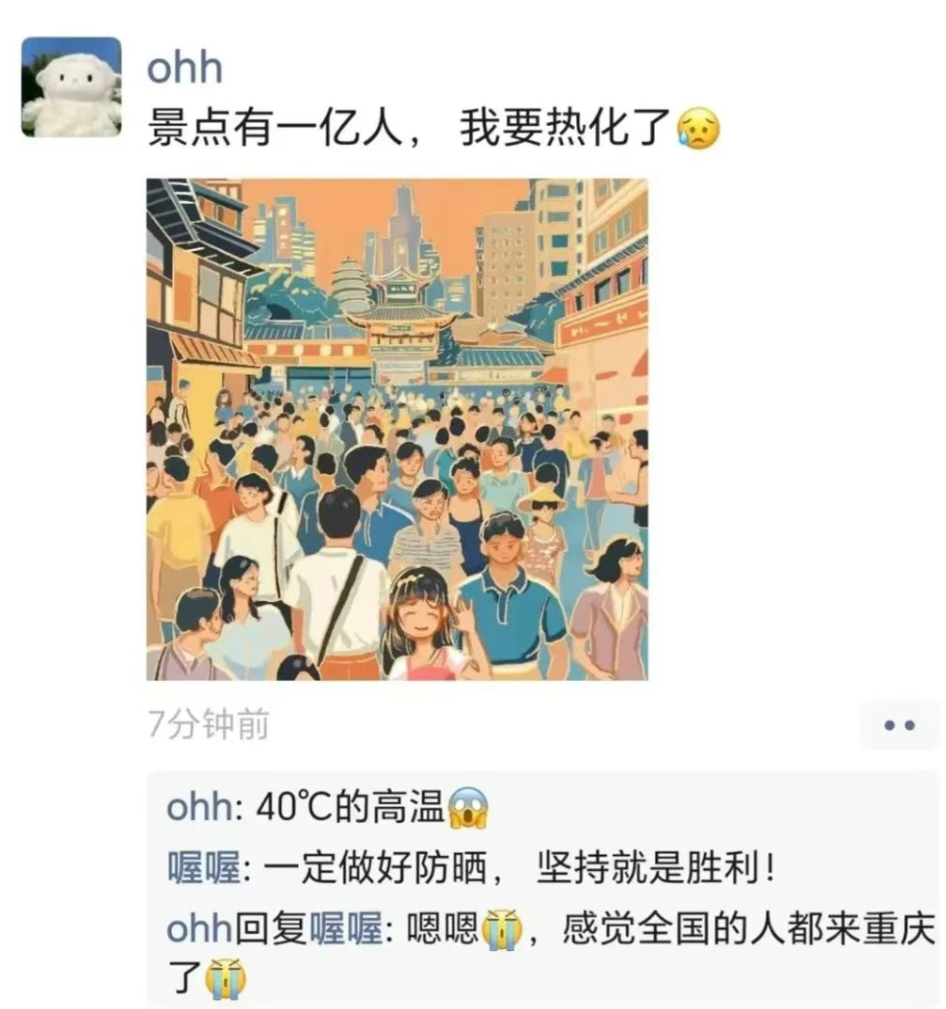This screenshot has width=946, height=1009.
Task: Tap the pagoda building in the illustration
Action: point(349,284)
